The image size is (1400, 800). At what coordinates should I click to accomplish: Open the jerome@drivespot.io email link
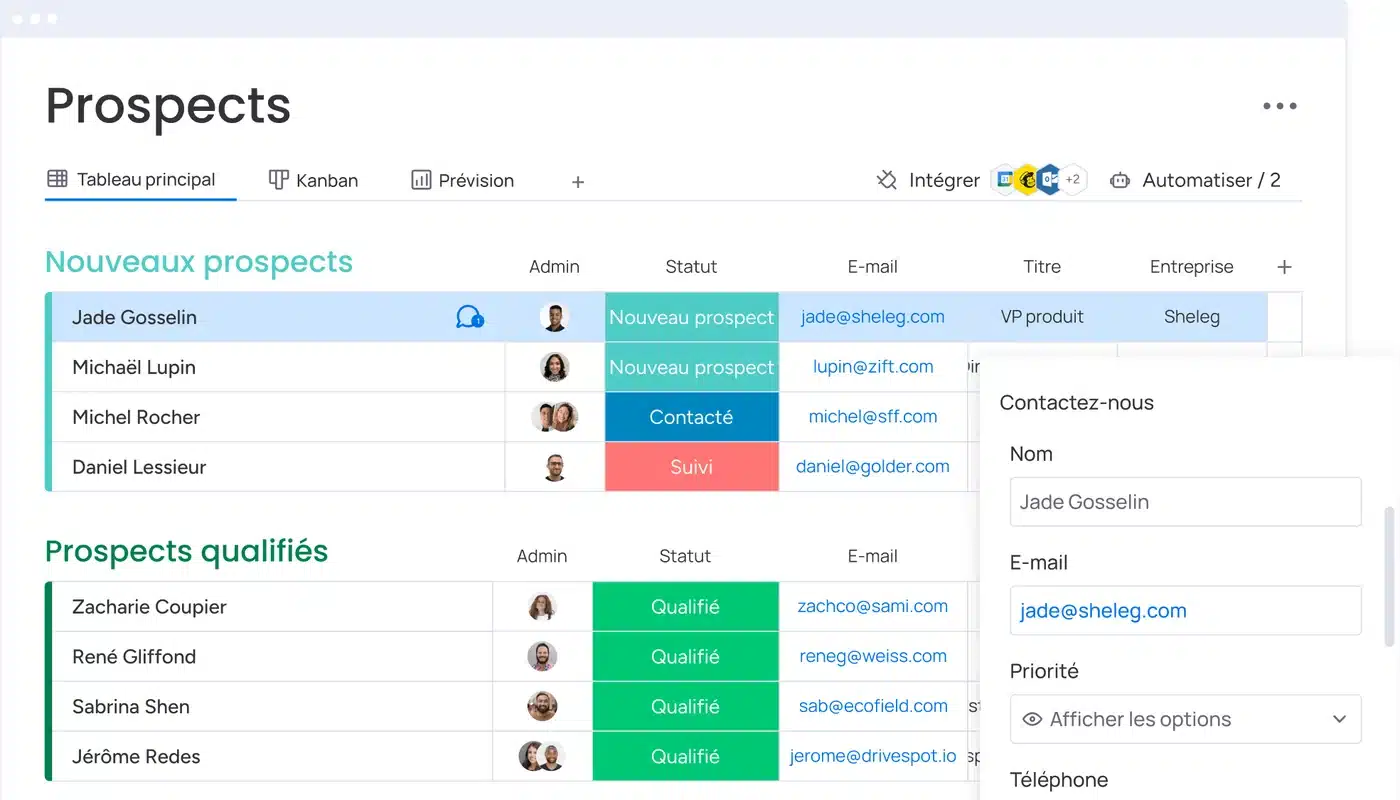873,757
